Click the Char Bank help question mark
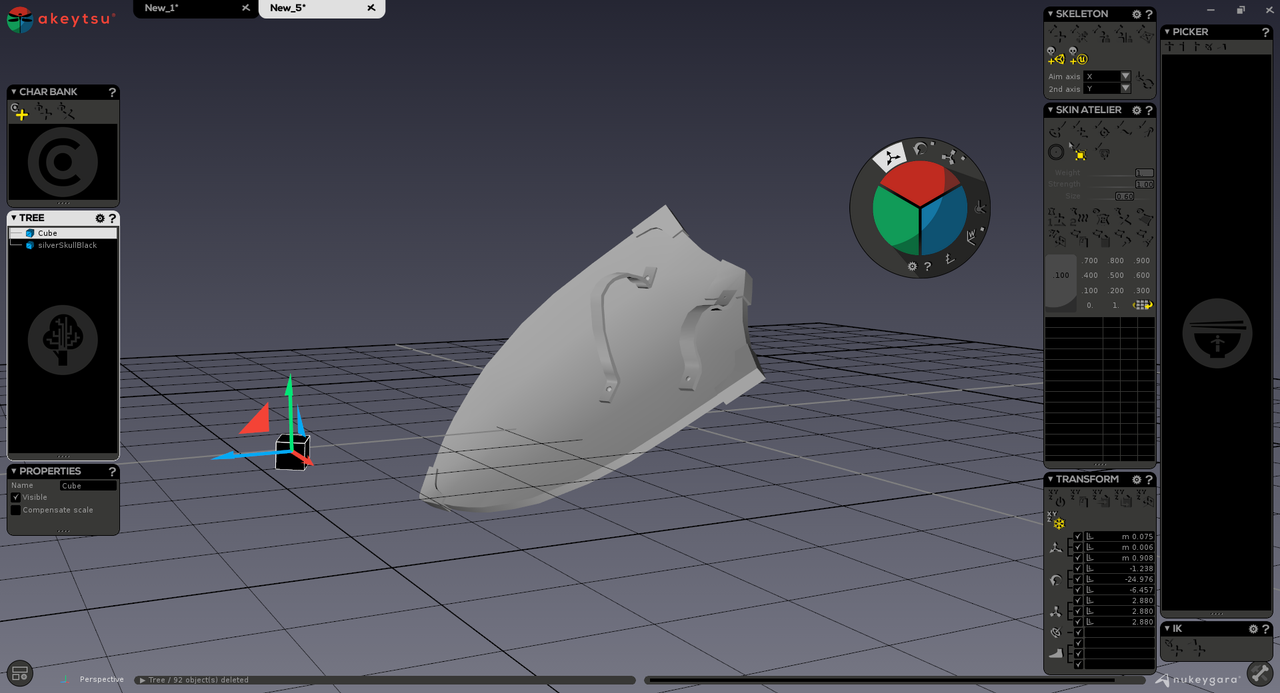Viewport: 1280px width, 693px height. coord(112,92)
